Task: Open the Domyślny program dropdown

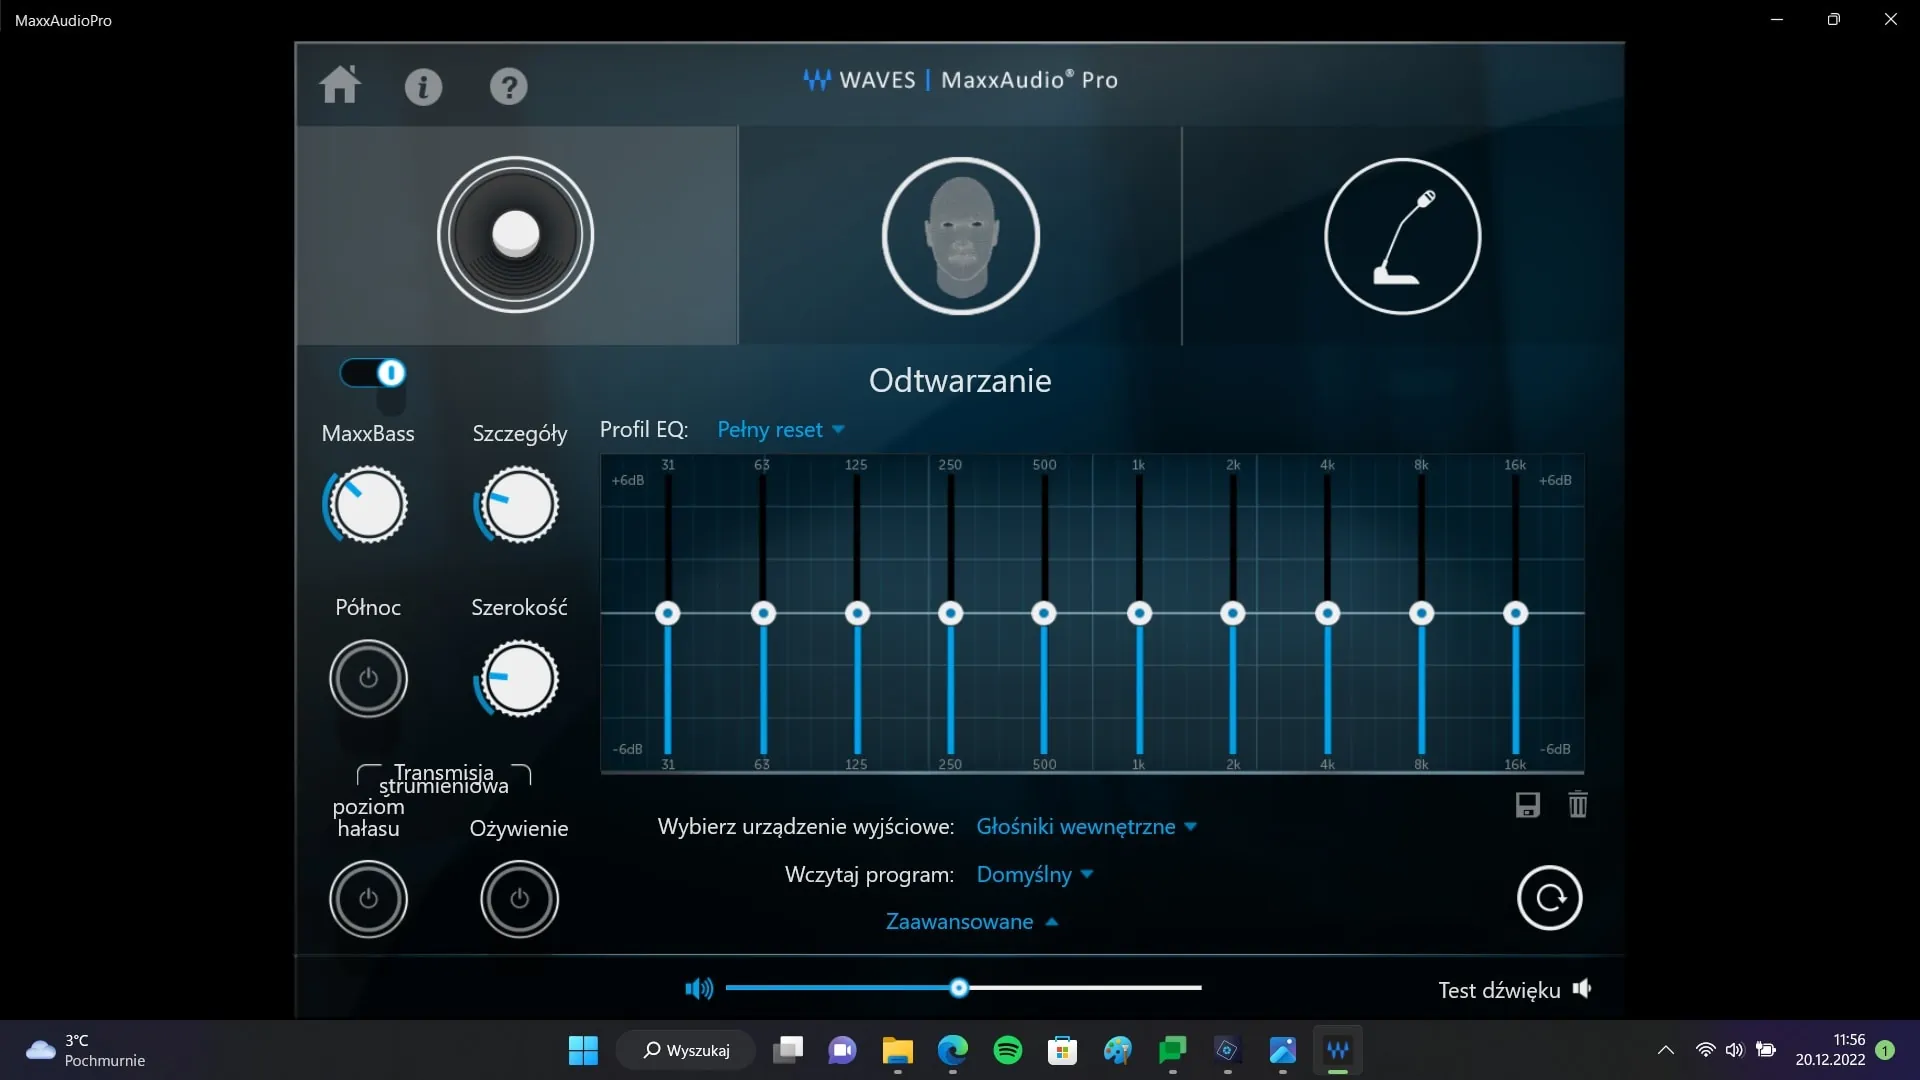Action: pos(1035,875)
